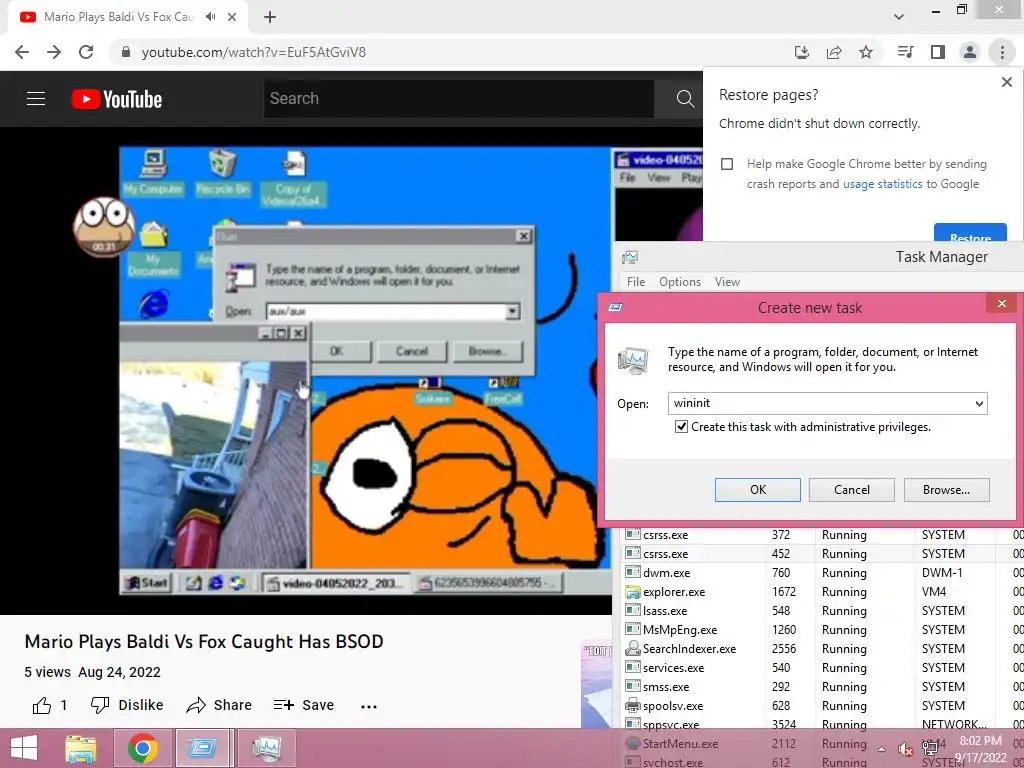Screen dimensions: 1024x768
Task: Click the Chrome address bar URL
Action: click(x=253, y=52)
